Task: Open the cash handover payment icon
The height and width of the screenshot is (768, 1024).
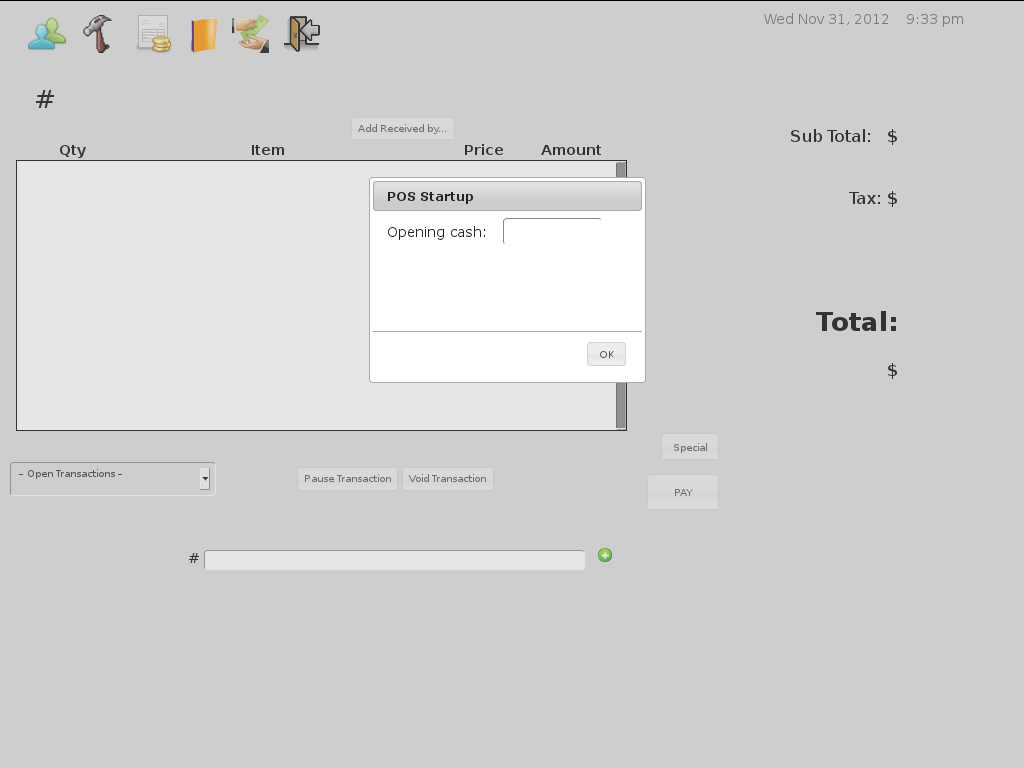Action: (251, 34)
